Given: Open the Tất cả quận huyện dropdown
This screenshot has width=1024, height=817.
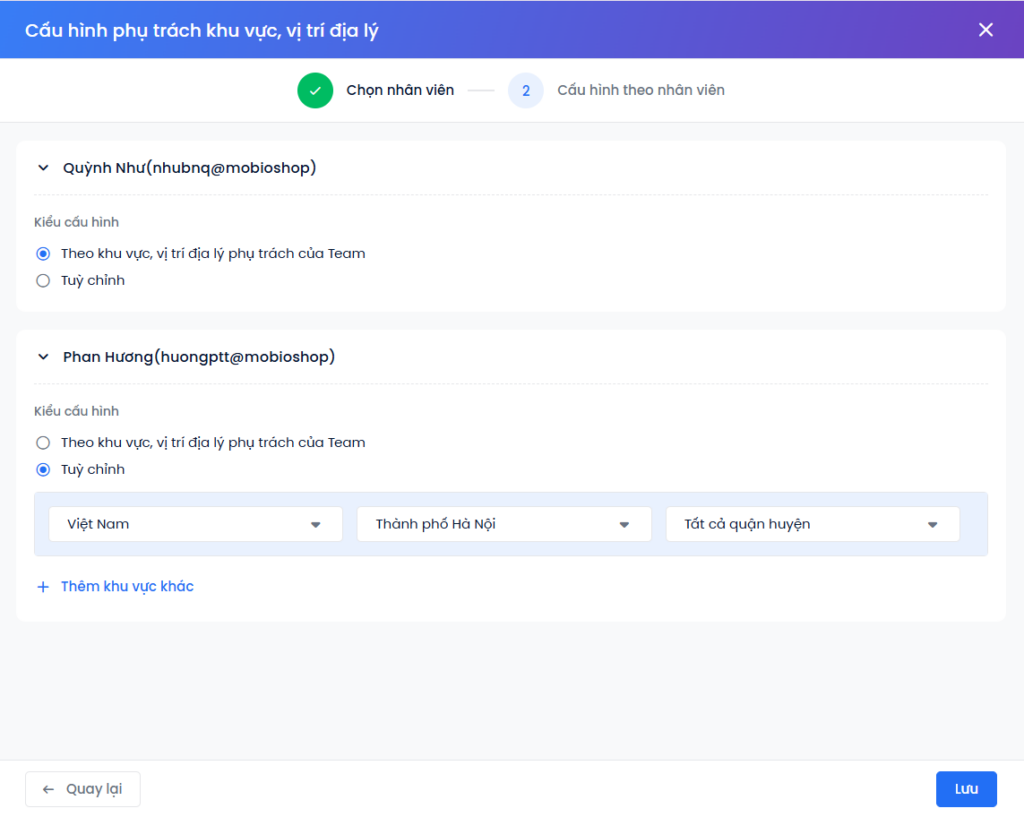Looking at the screenshot, I should [x=812, y=524].
